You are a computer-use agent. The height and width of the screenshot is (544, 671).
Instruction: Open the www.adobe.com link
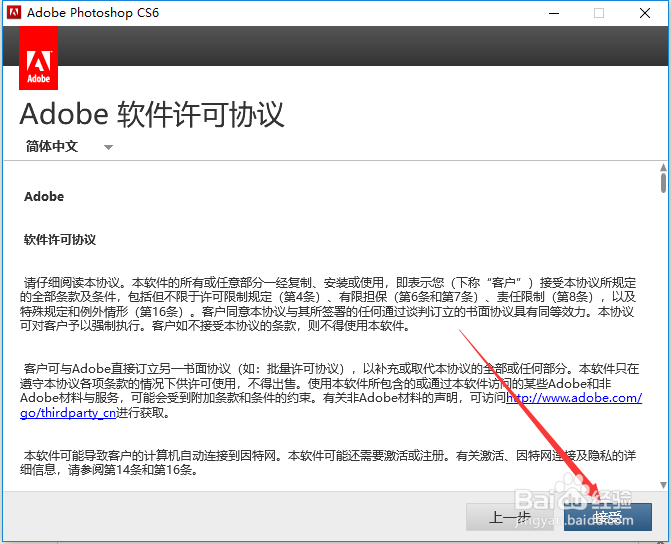[574, 398]
